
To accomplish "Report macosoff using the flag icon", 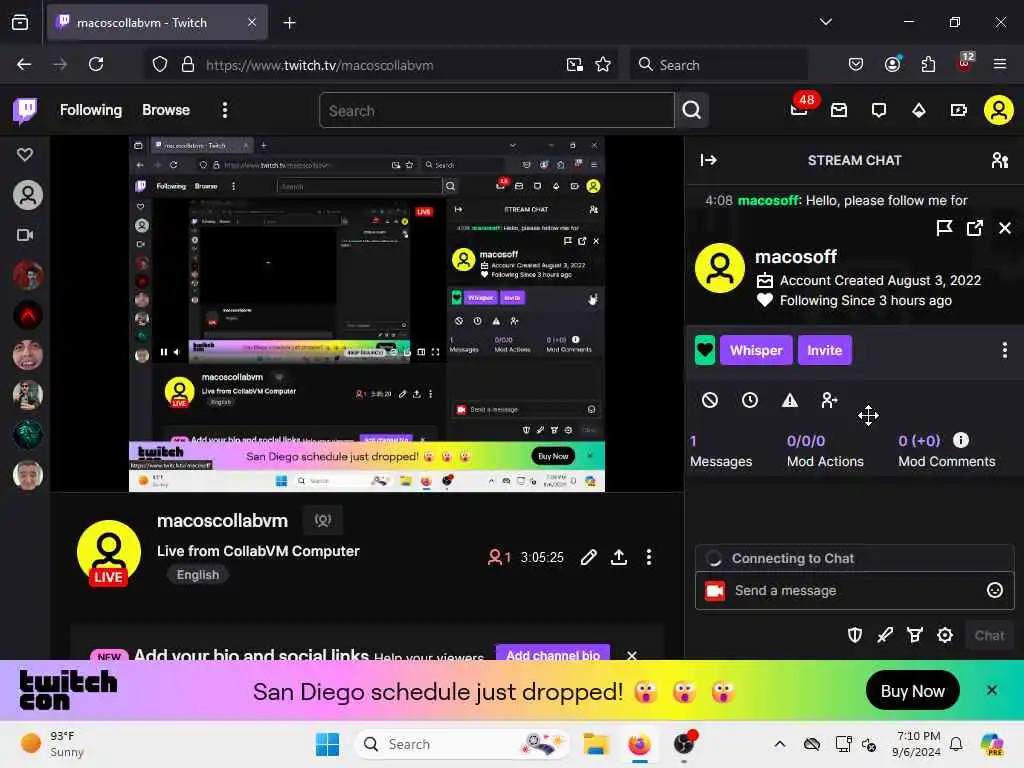I will [944, 228].
